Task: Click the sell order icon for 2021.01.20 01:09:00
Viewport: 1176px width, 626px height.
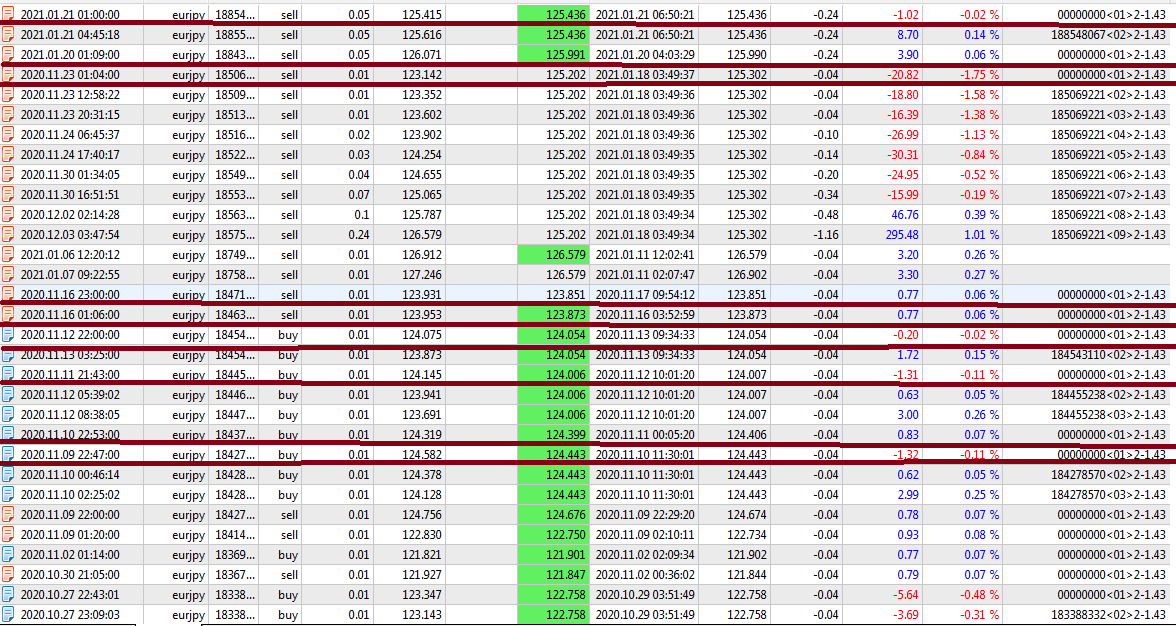Action: (x=8, y=55)
